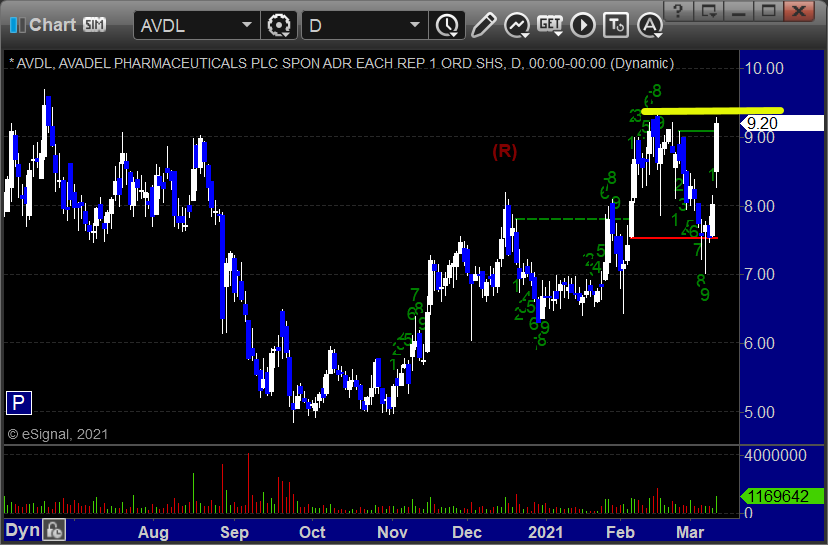Click the Dec label on time axis
This screenshot has height=545, width=828.
pos(467,532)
